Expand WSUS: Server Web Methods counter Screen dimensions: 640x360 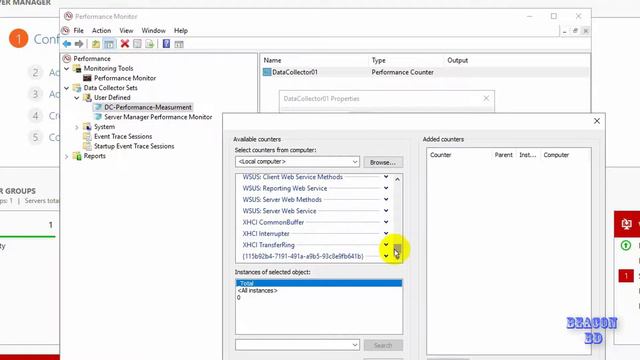[386, 200]
